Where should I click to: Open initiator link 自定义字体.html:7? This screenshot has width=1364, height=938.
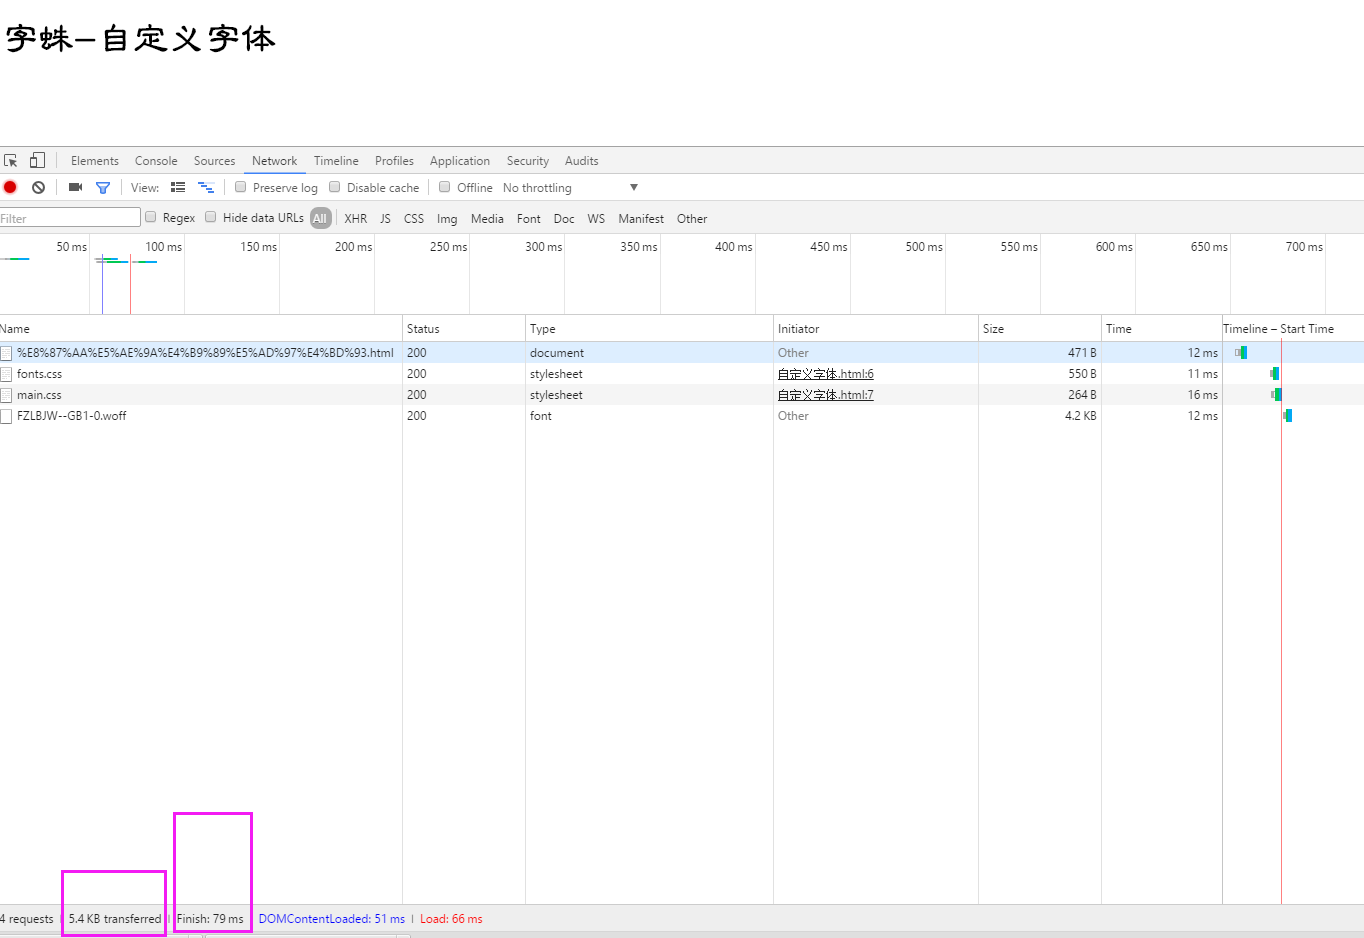pos(826,395)
